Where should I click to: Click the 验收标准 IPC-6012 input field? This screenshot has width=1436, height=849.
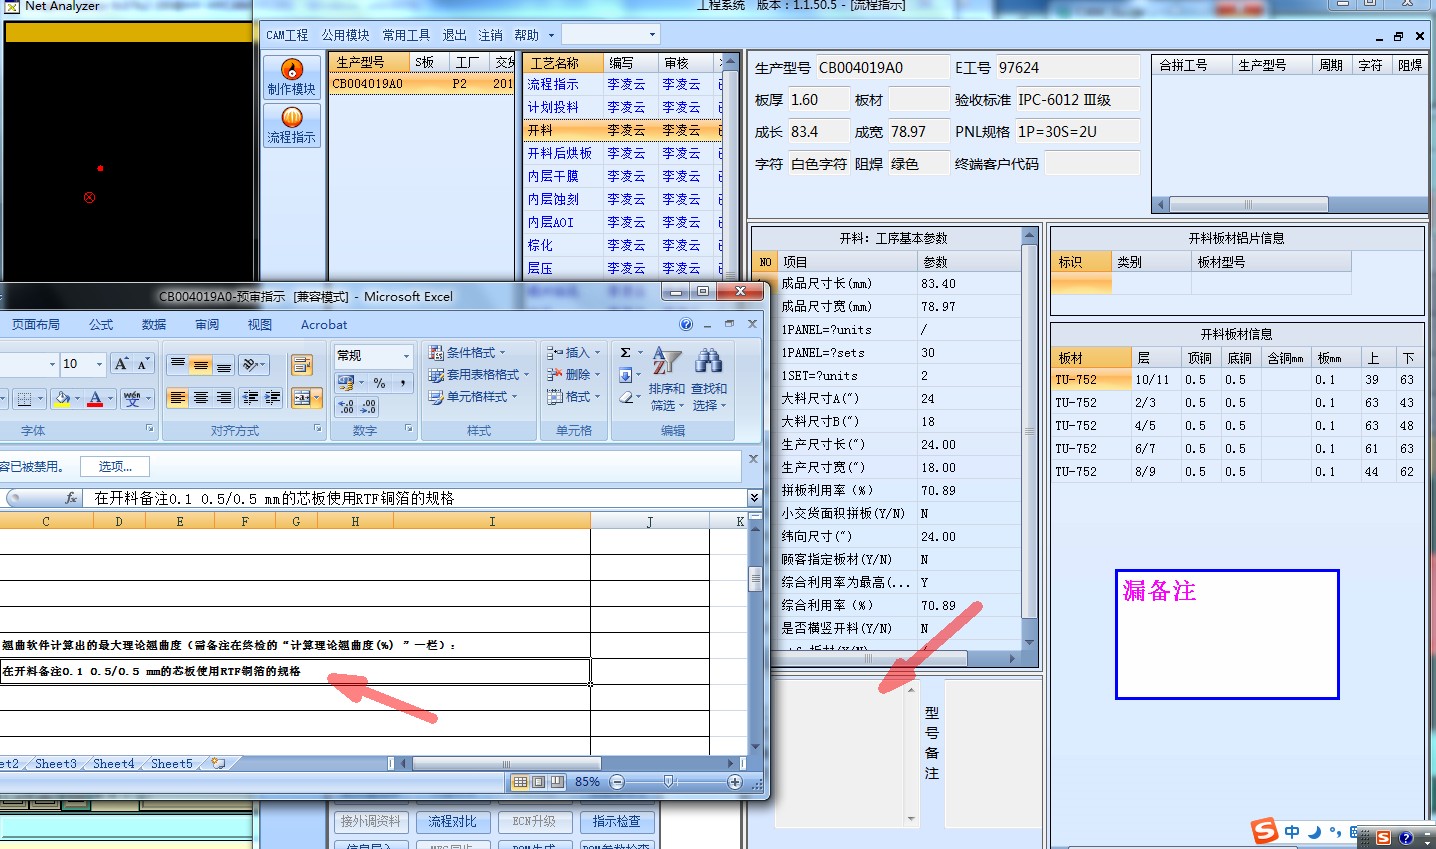[1077, 100]
